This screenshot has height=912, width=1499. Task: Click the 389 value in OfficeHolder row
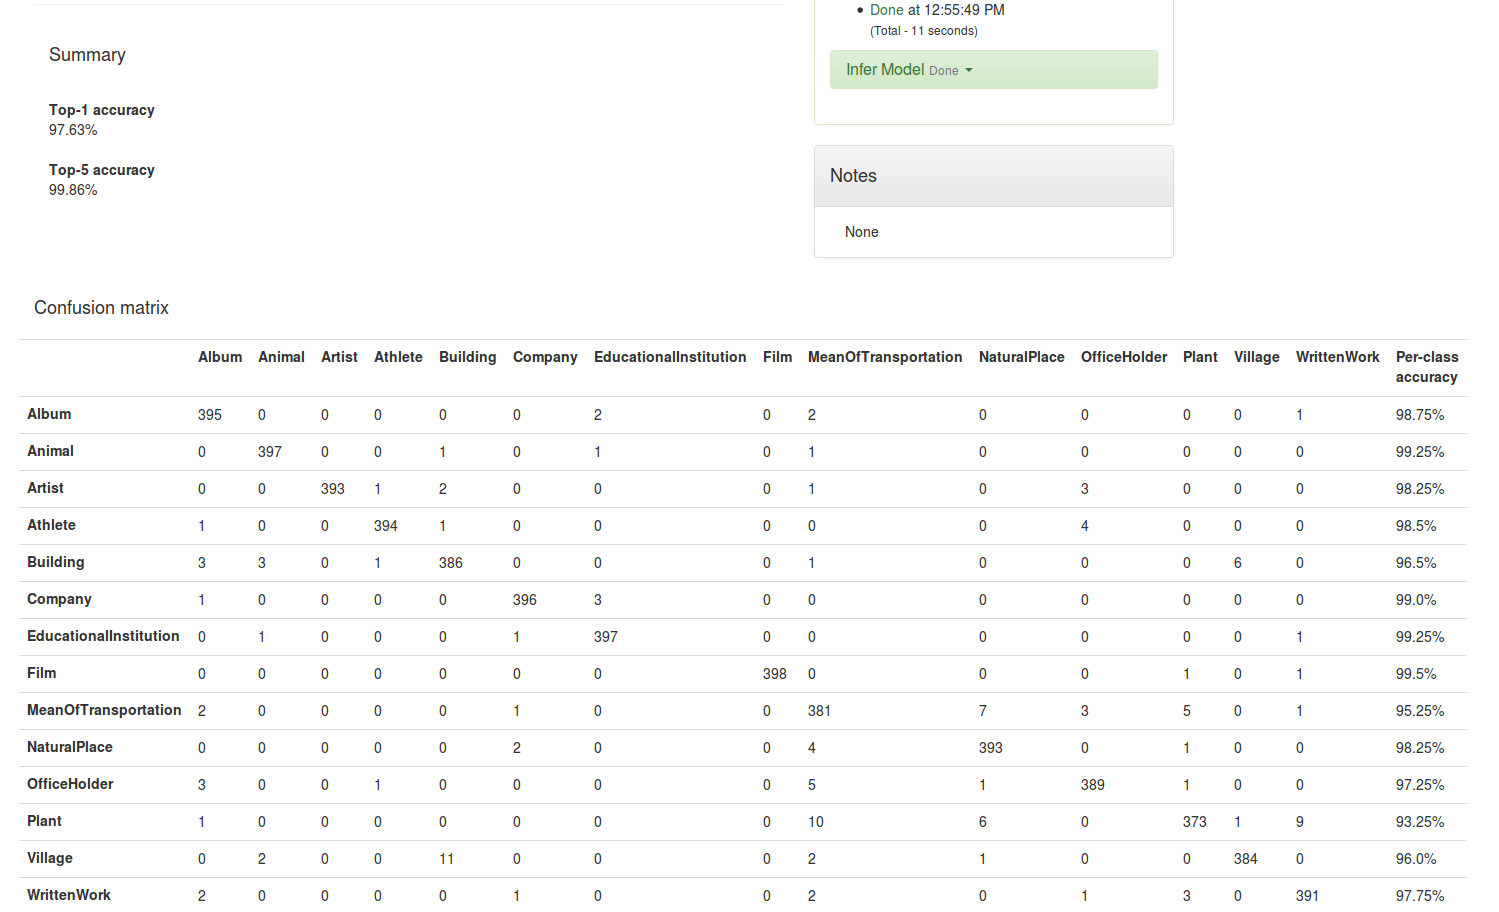tap(1093, 785)
